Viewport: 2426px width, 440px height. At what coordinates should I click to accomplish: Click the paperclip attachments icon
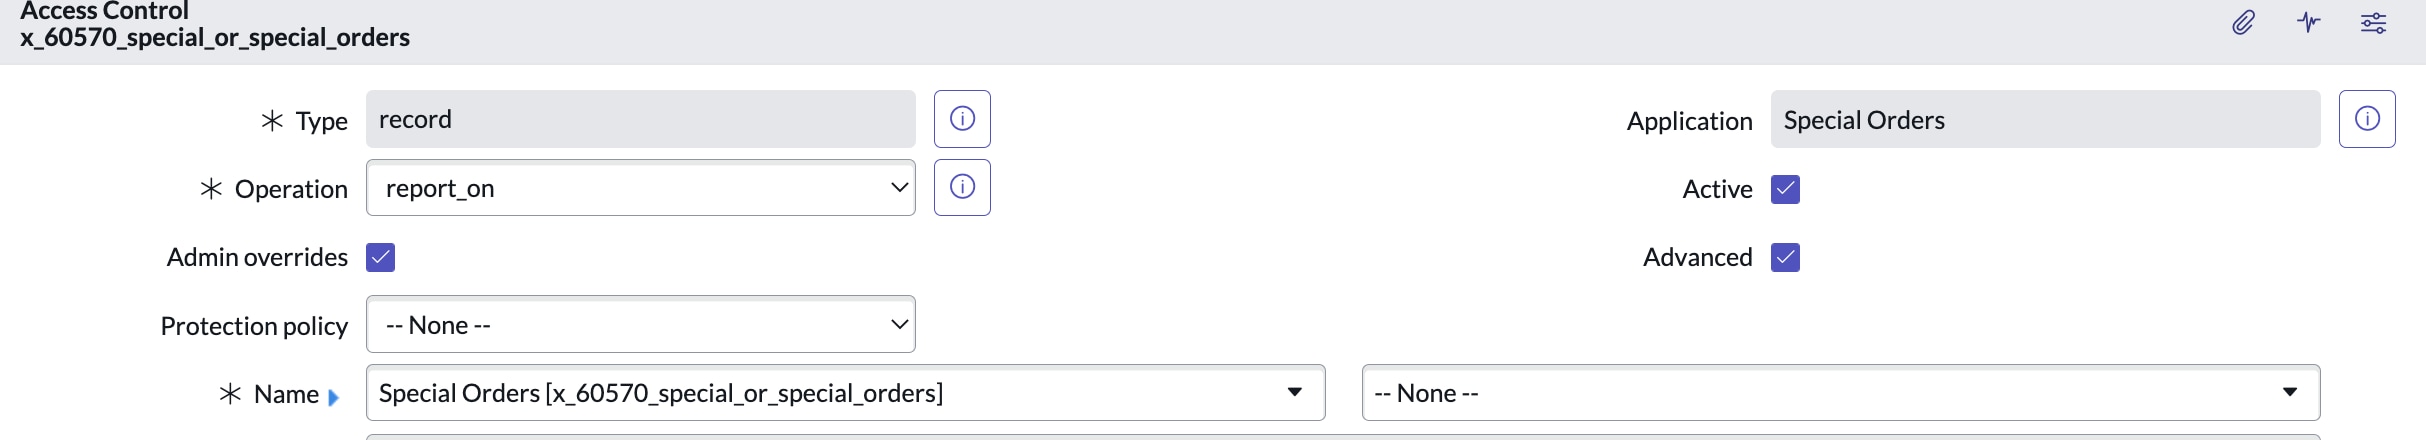pos(2243,22)
